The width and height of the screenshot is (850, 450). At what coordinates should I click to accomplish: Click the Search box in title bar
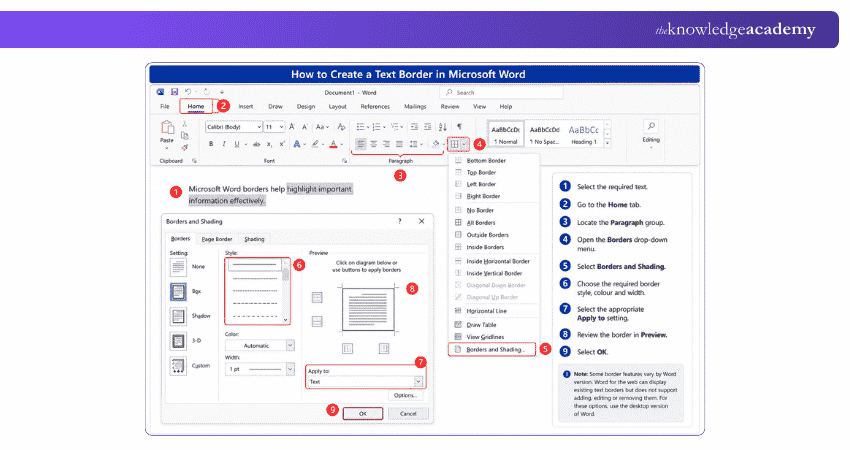click(501, 93)
